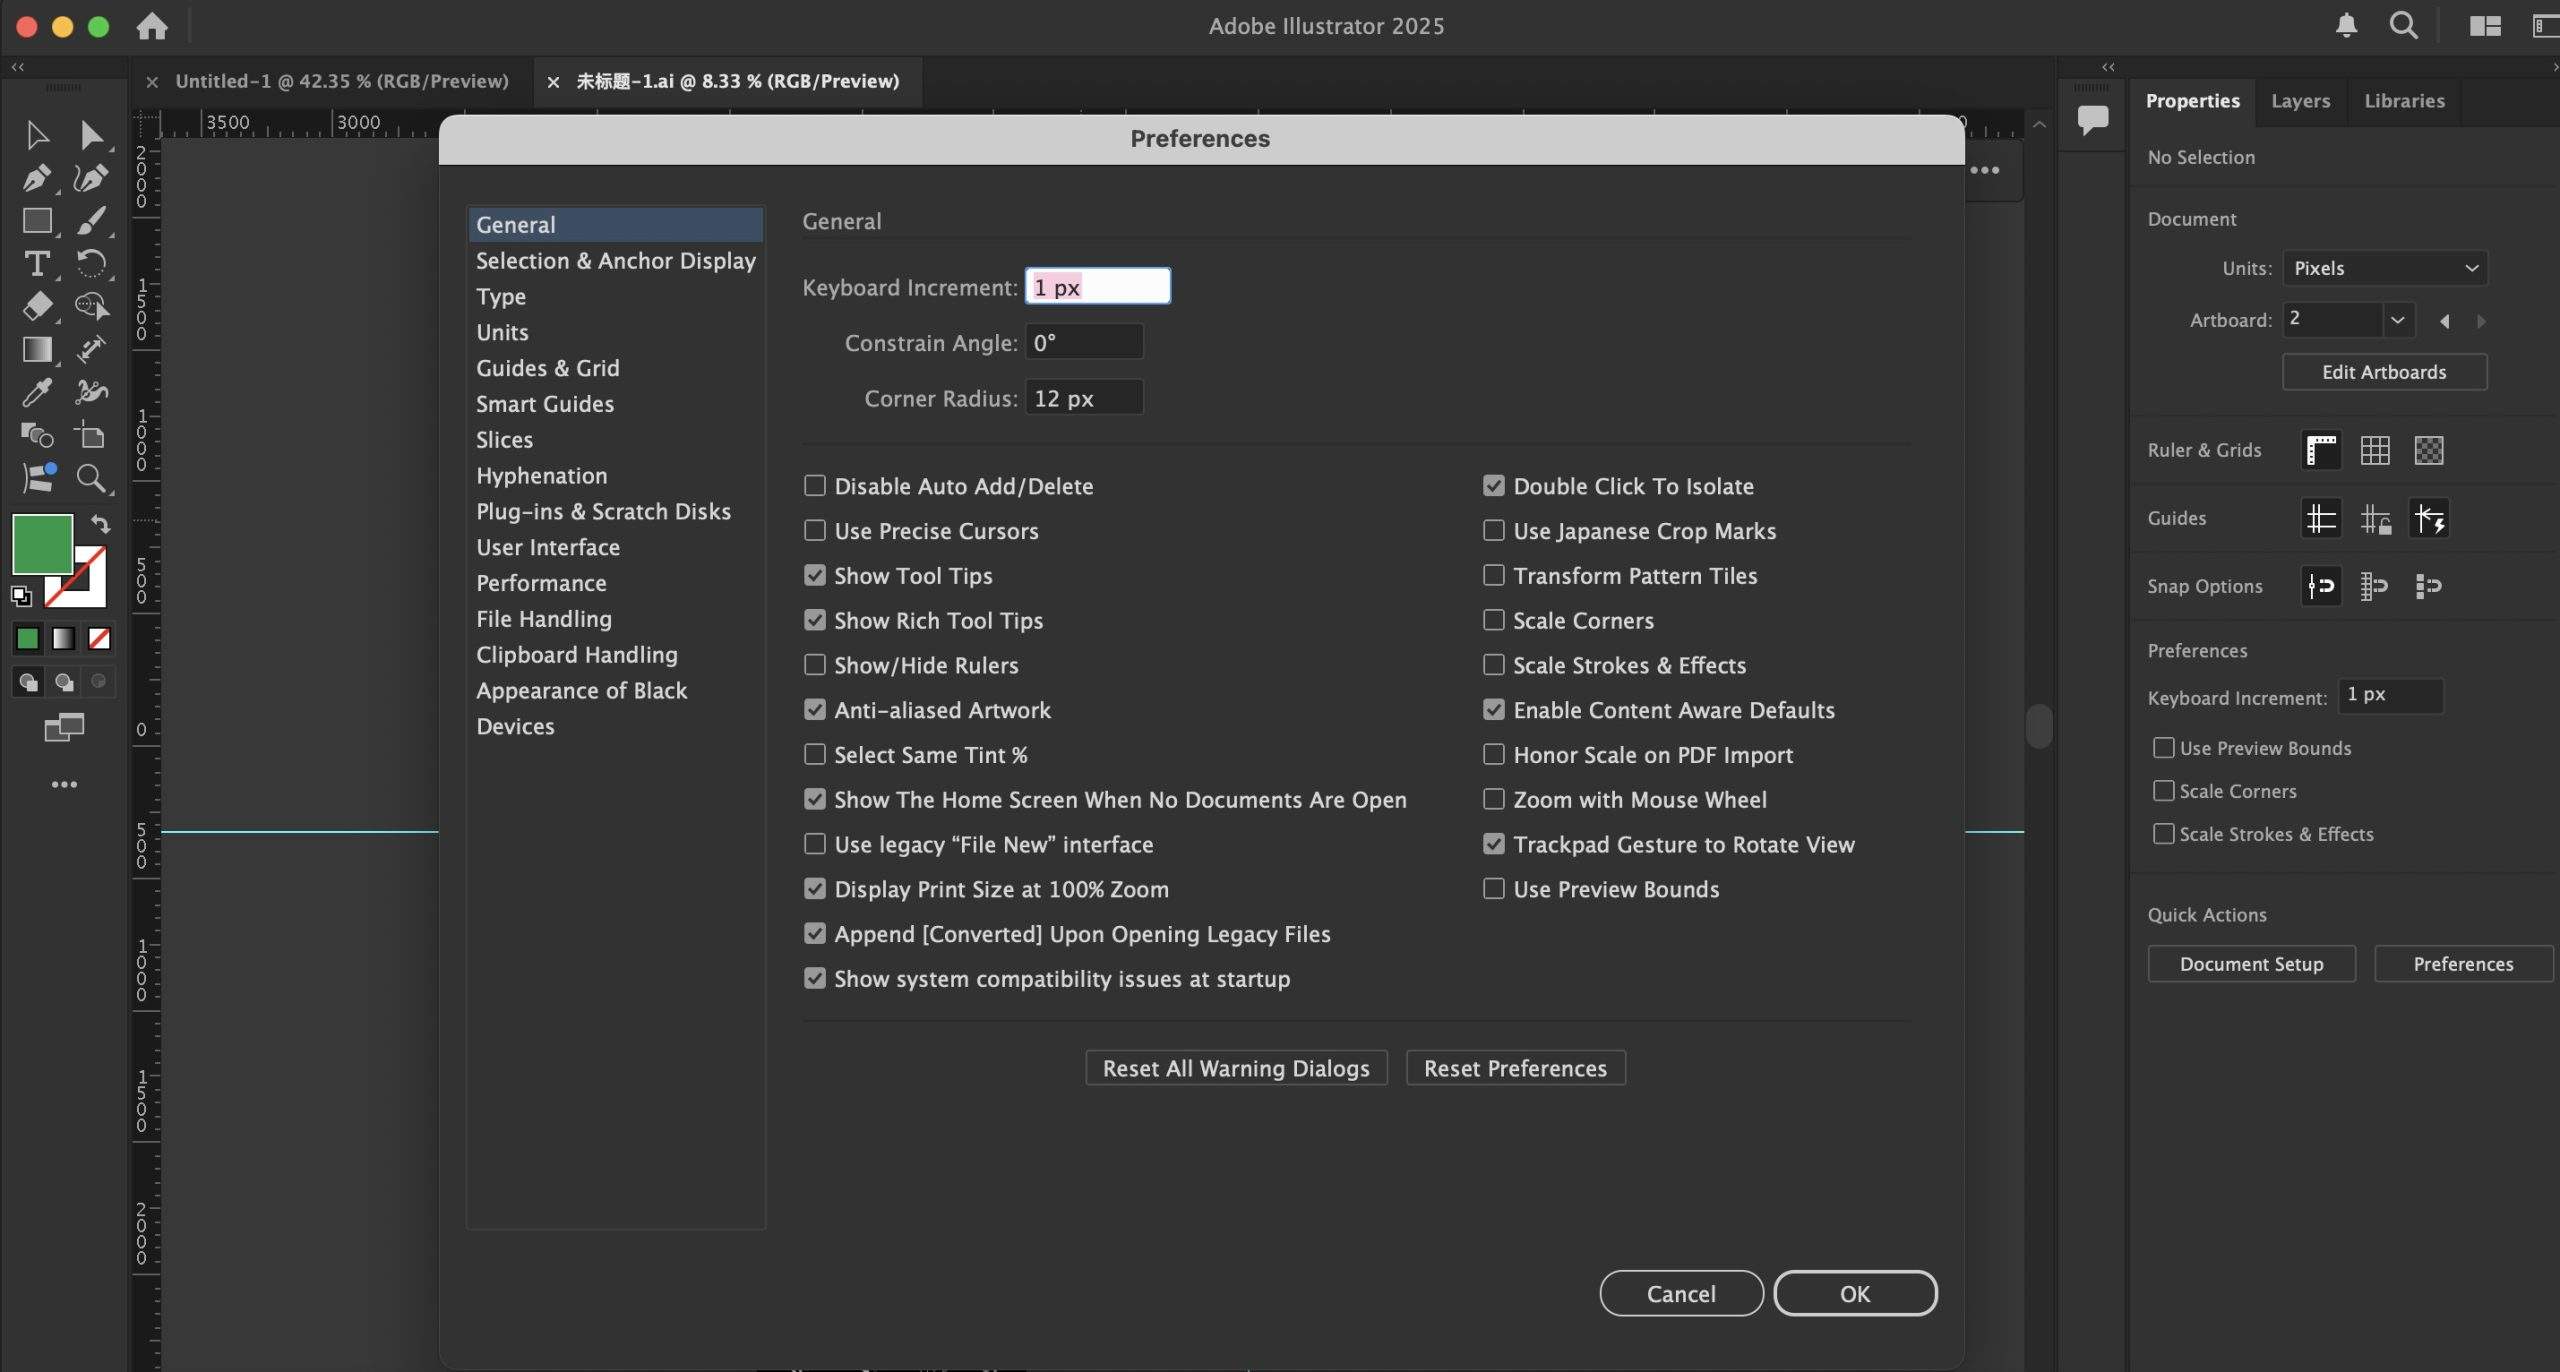The width and height of the screenshot is (2560, 1372).
Task: Select the Zoom tool
Action: (x=91, y=479)
